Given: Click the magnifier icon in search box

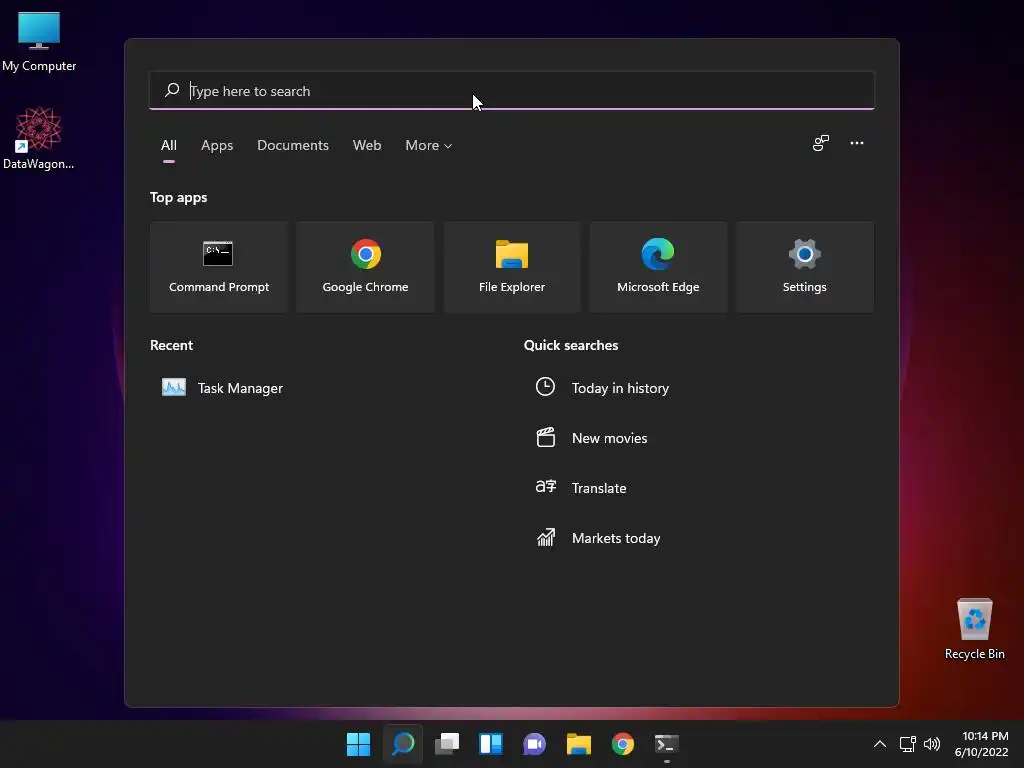Looking at the screenshot, I should click(x=172, y=90).
